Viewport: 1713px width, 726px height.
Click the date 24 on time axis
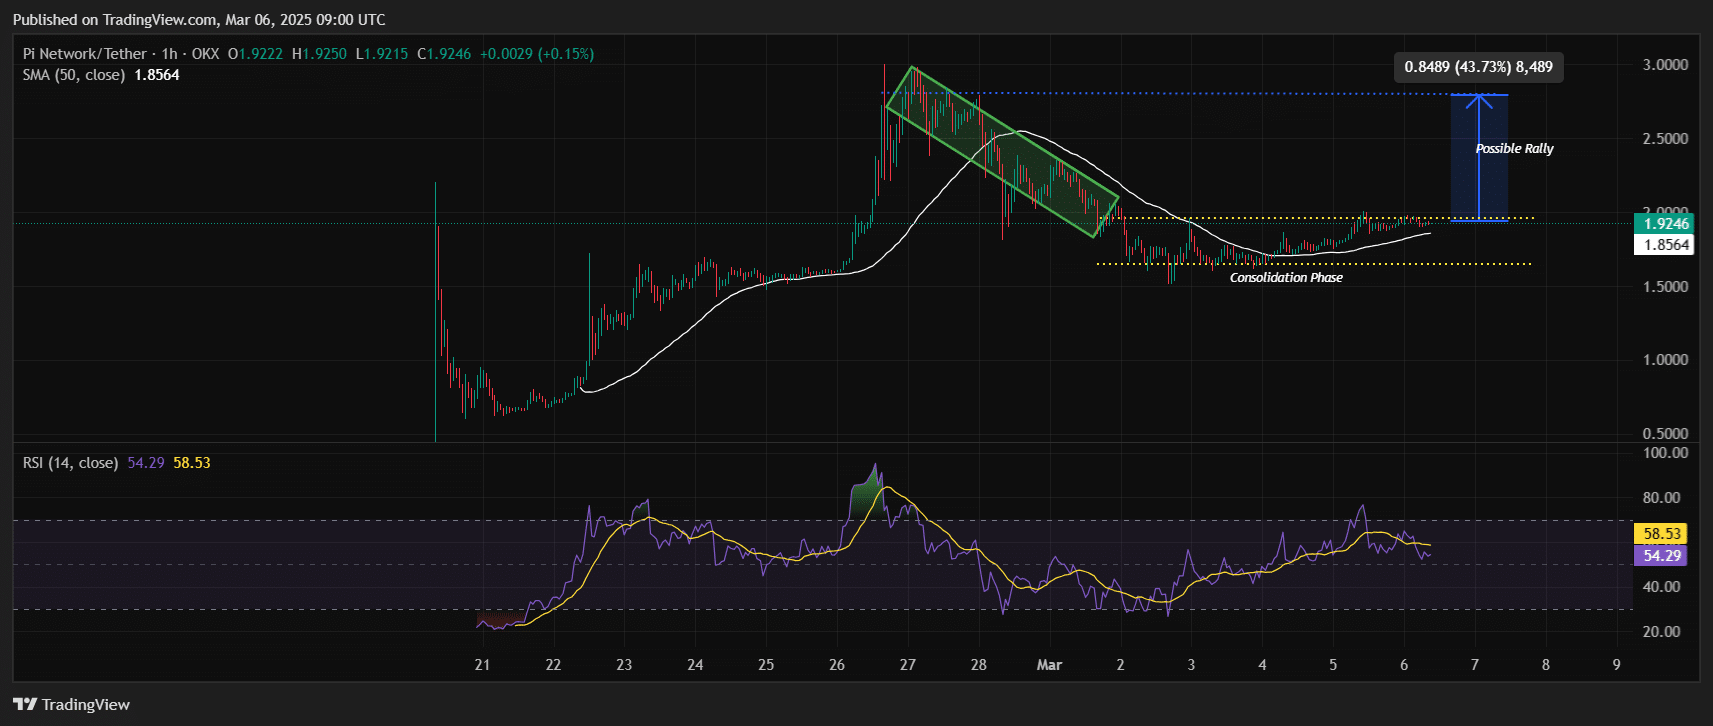(695, 665)
